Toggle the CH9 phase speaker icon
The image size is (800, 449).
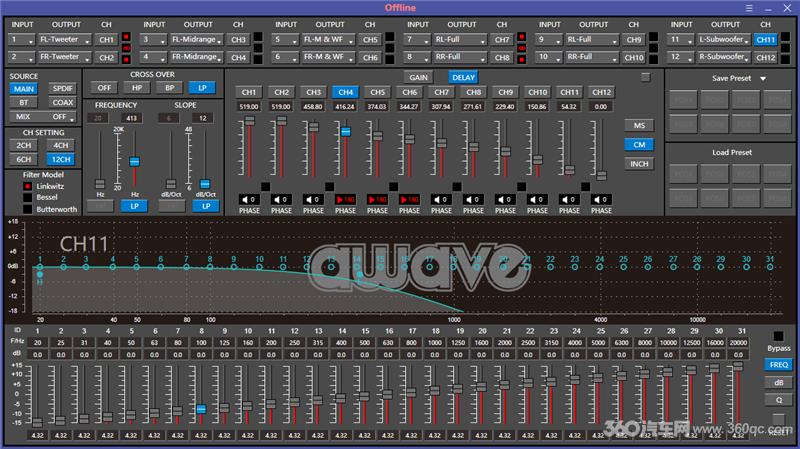tap(505, 199)
